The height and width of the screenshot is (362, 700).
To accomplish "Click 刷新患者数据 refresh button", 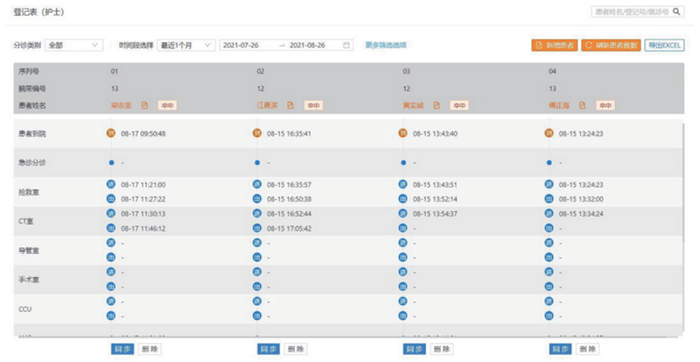I will click(x=611, y=45).
